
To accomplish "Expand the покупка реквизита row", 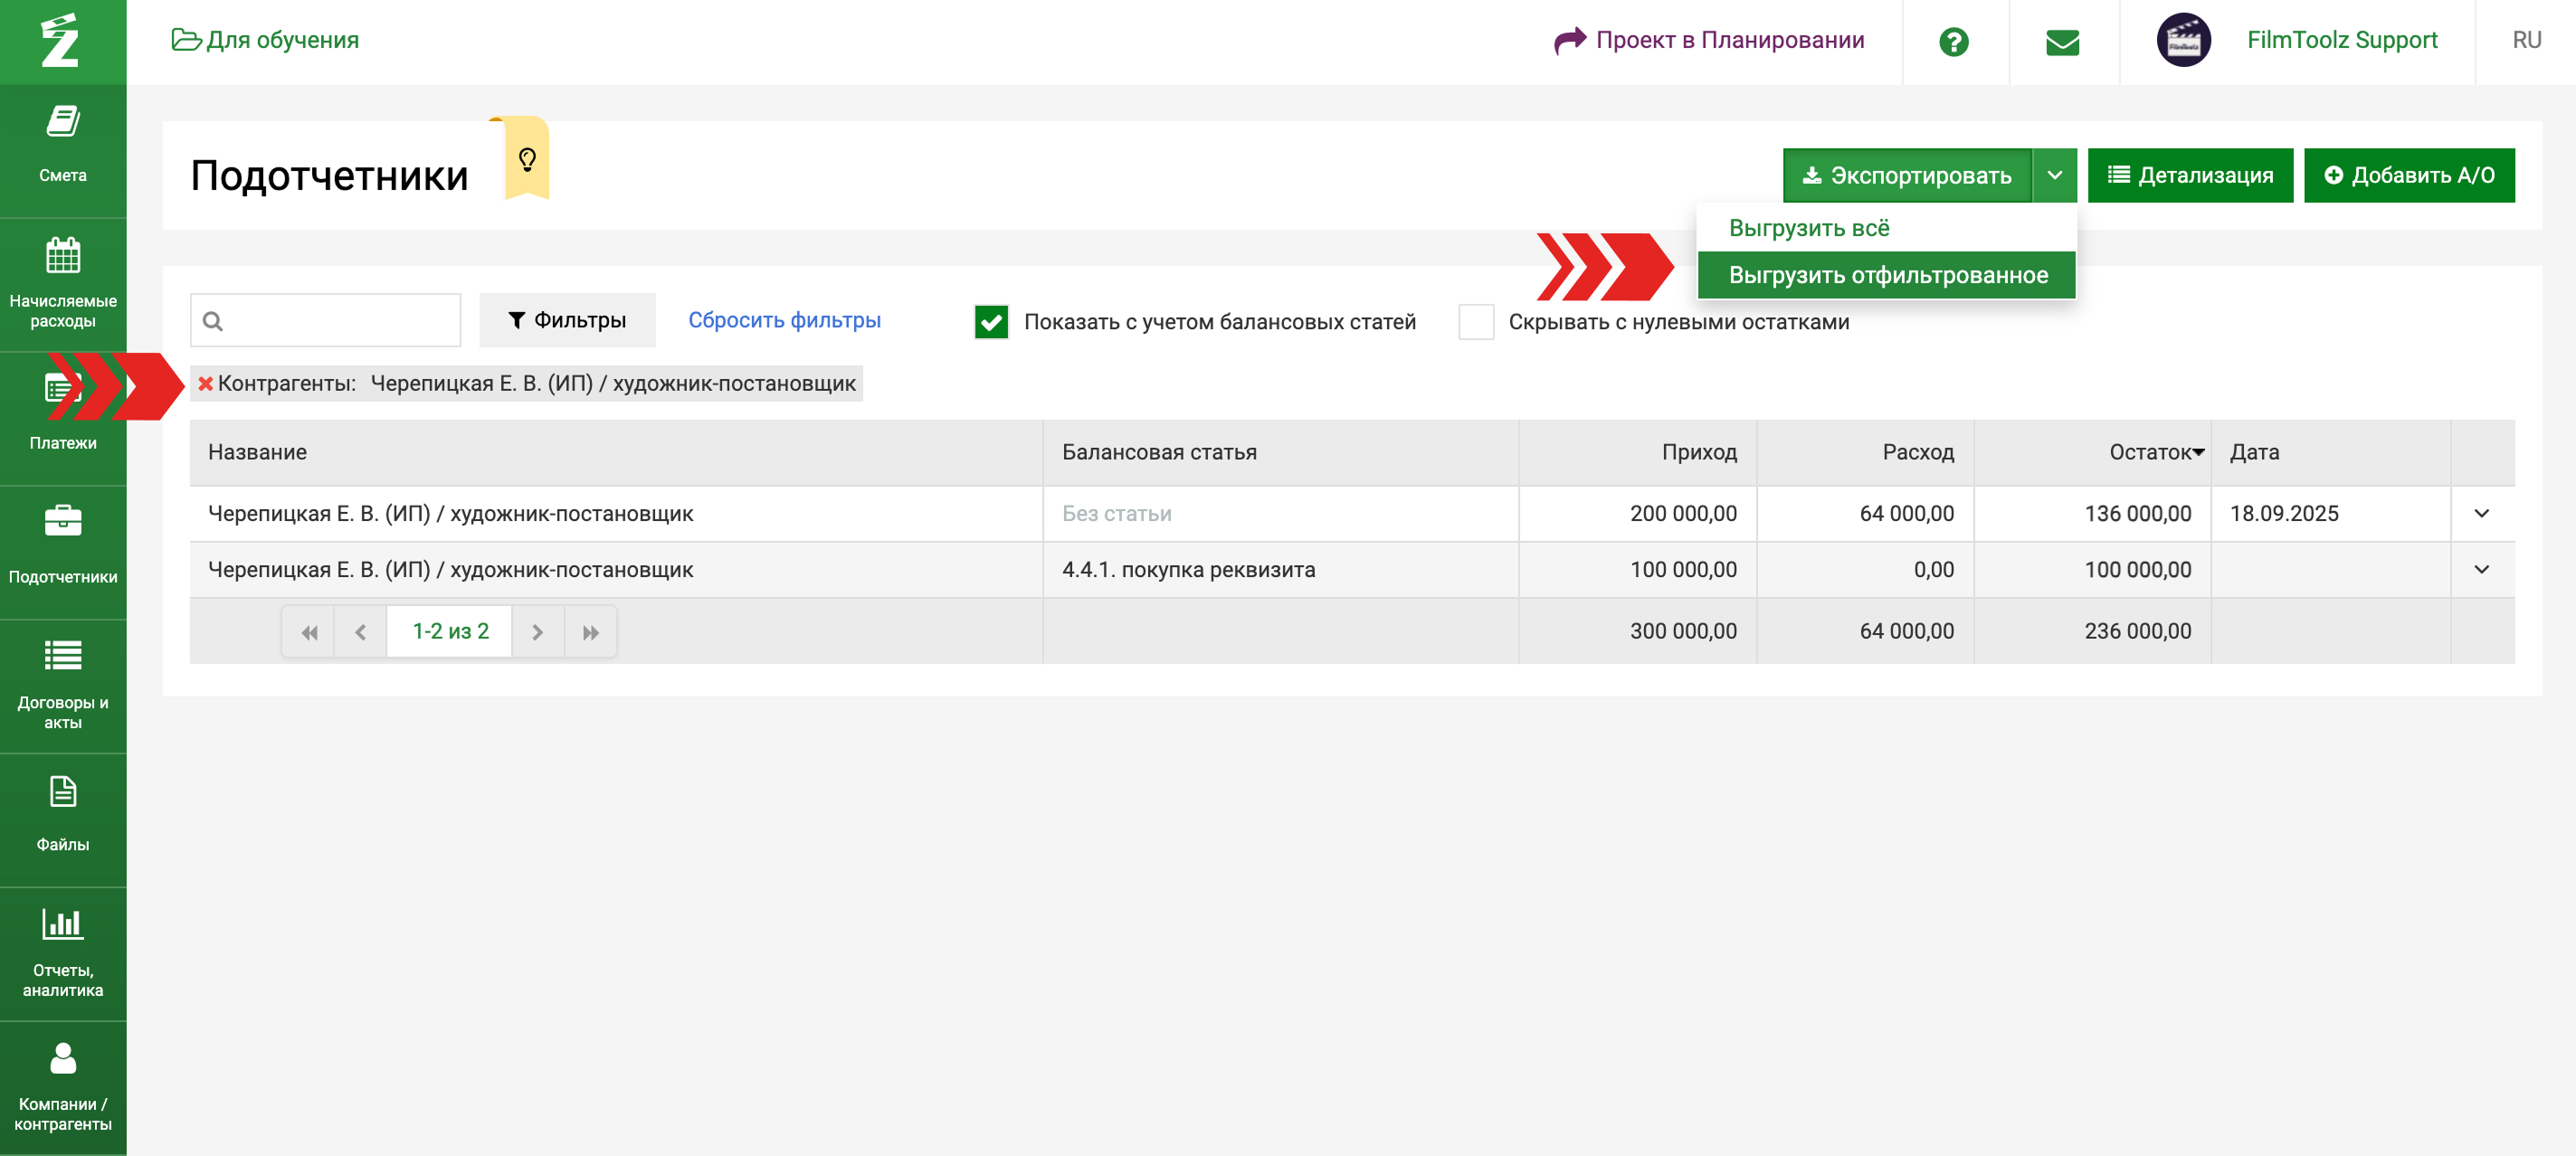I will (x=2481, y=570).
